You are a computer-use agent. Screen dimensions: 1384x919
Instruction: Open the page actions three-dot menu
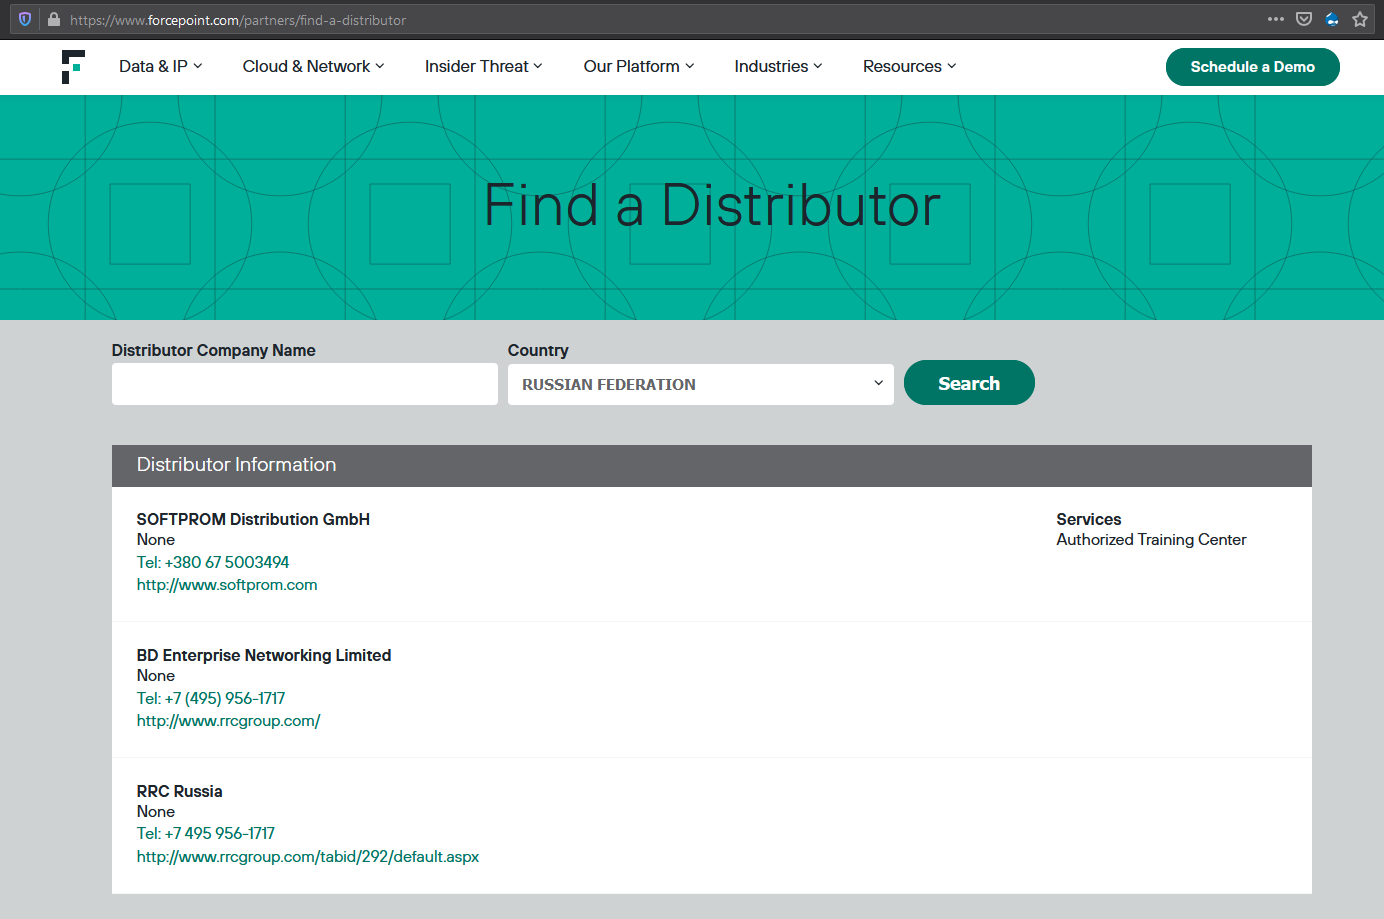(1275, 19)
